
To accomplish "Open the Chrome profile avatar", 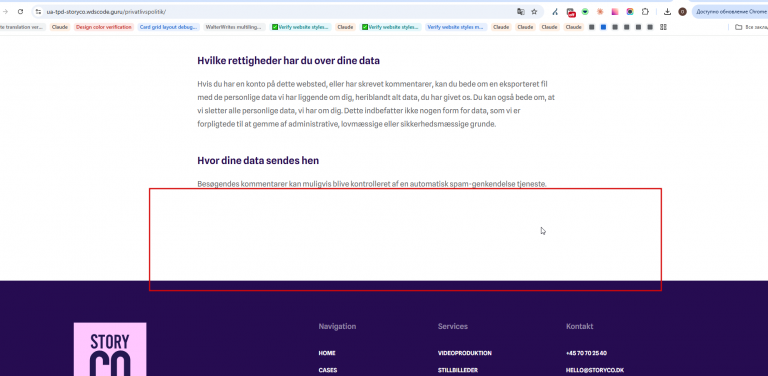I will [682, 12].
